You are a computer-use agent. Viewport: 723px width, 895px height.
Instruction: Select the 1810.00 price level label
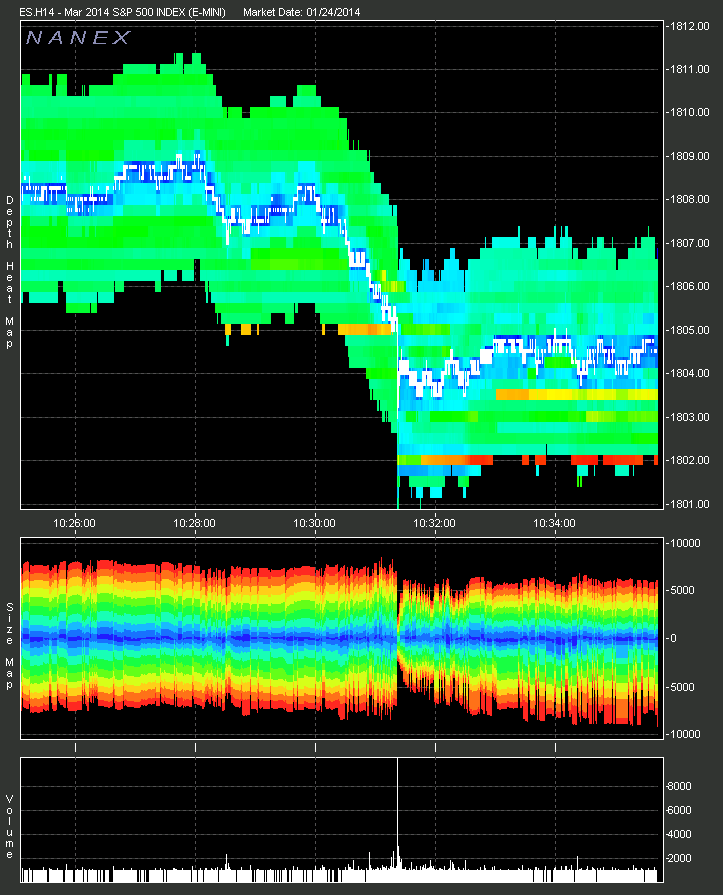tap(689, 112)
